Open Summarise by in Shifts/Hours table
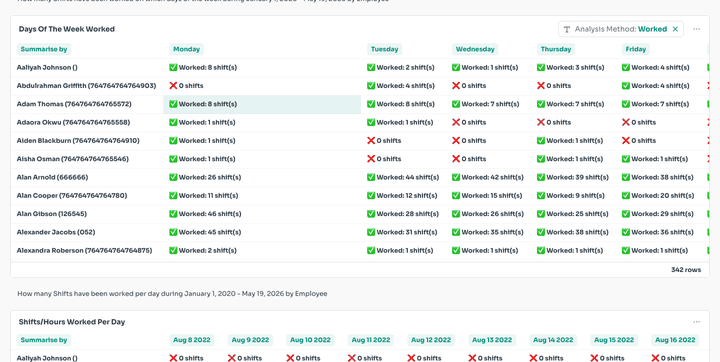720x362 pixels. 44,340
